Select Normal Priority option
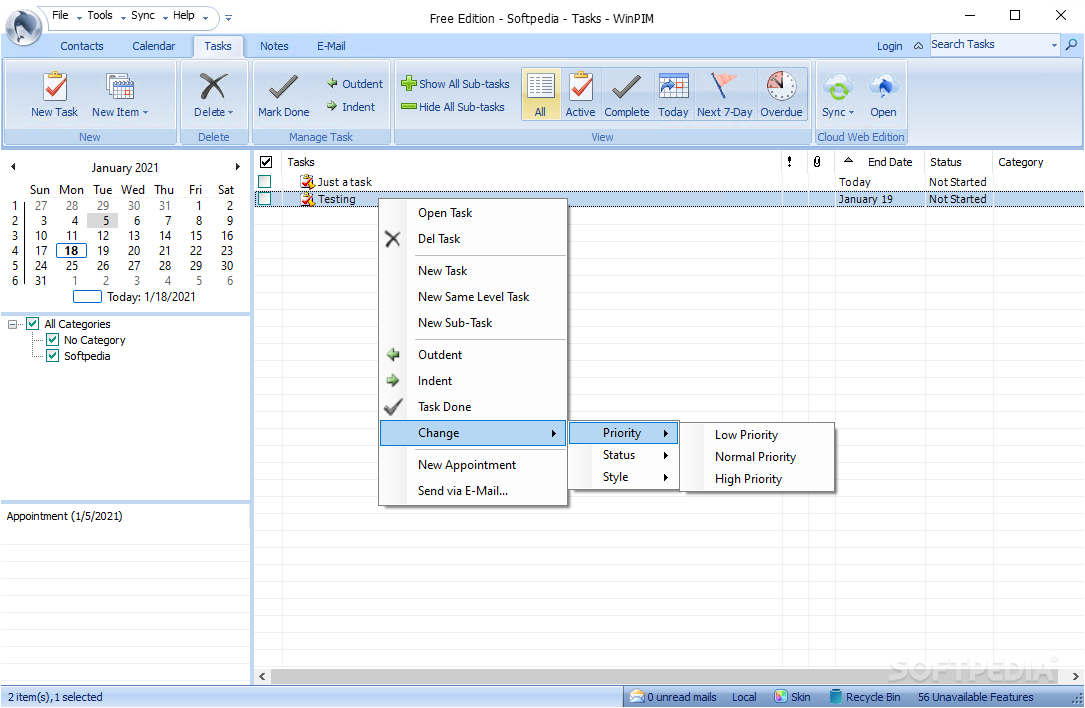 pos(757,457)
